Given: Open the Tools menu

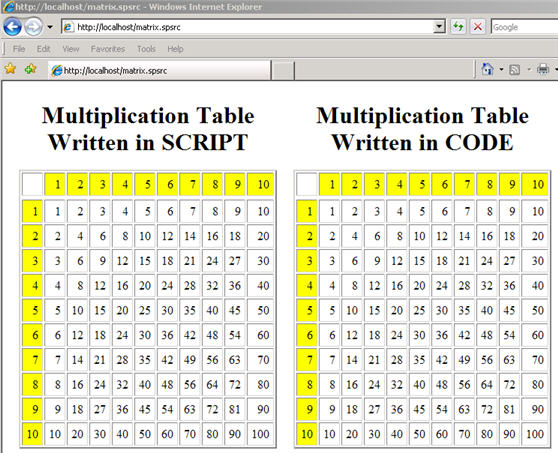Looking at the screenshot, I should click(146, 49).
